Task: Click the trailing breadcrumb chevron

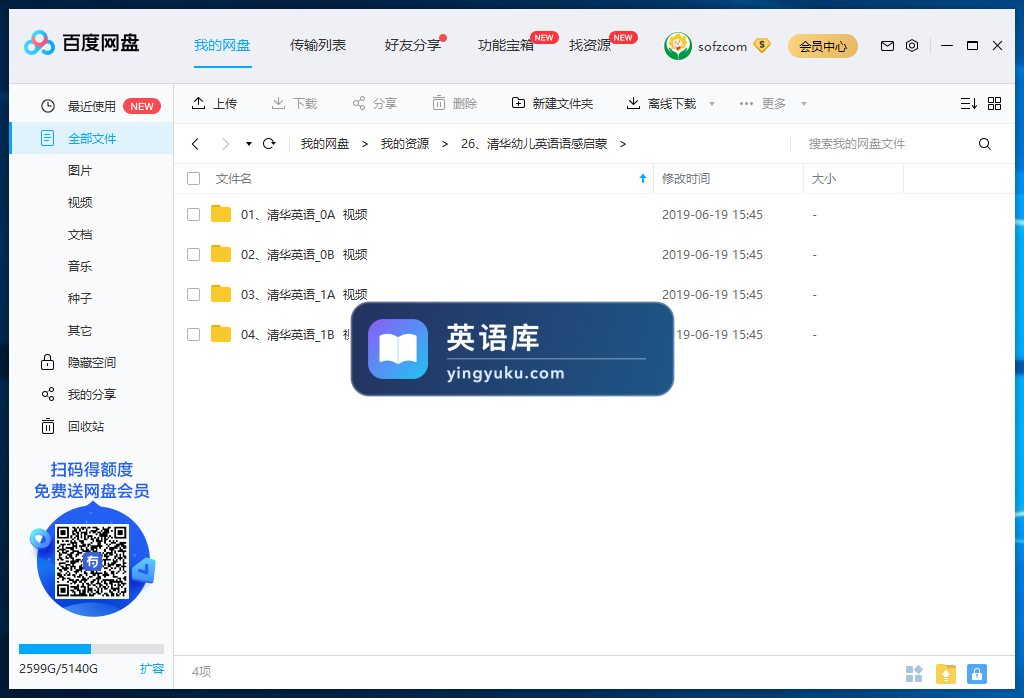Action: coord(622,144)
